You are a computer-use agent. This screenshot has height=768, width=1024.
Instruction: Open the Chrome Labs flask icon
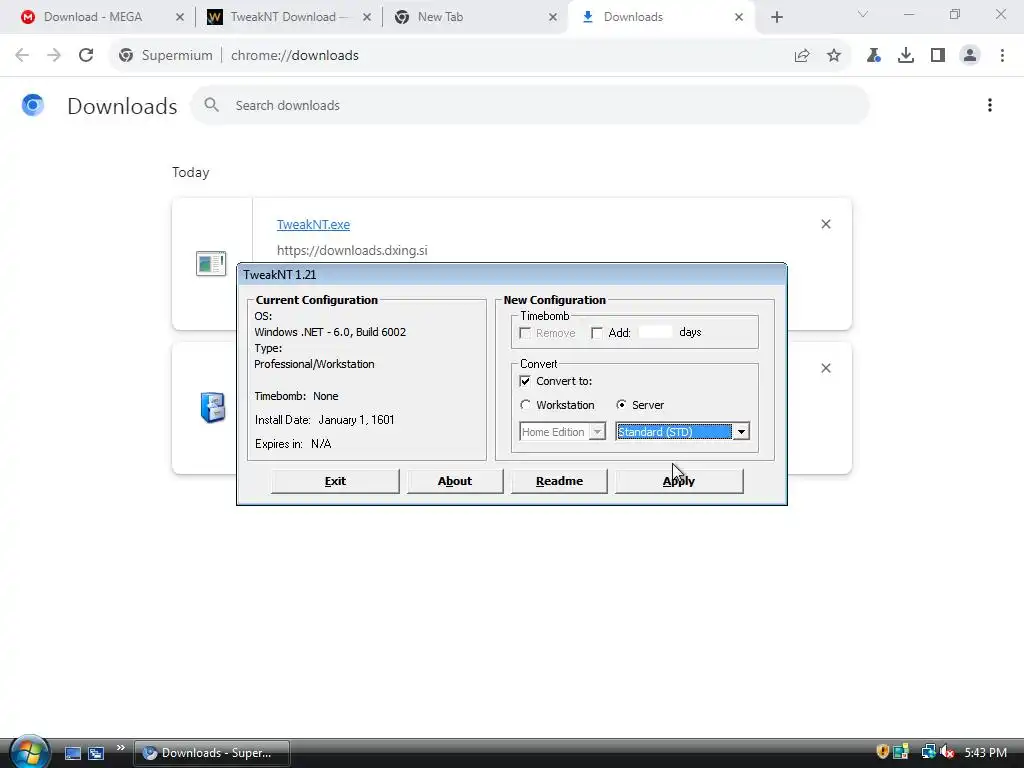pos(874,56)
